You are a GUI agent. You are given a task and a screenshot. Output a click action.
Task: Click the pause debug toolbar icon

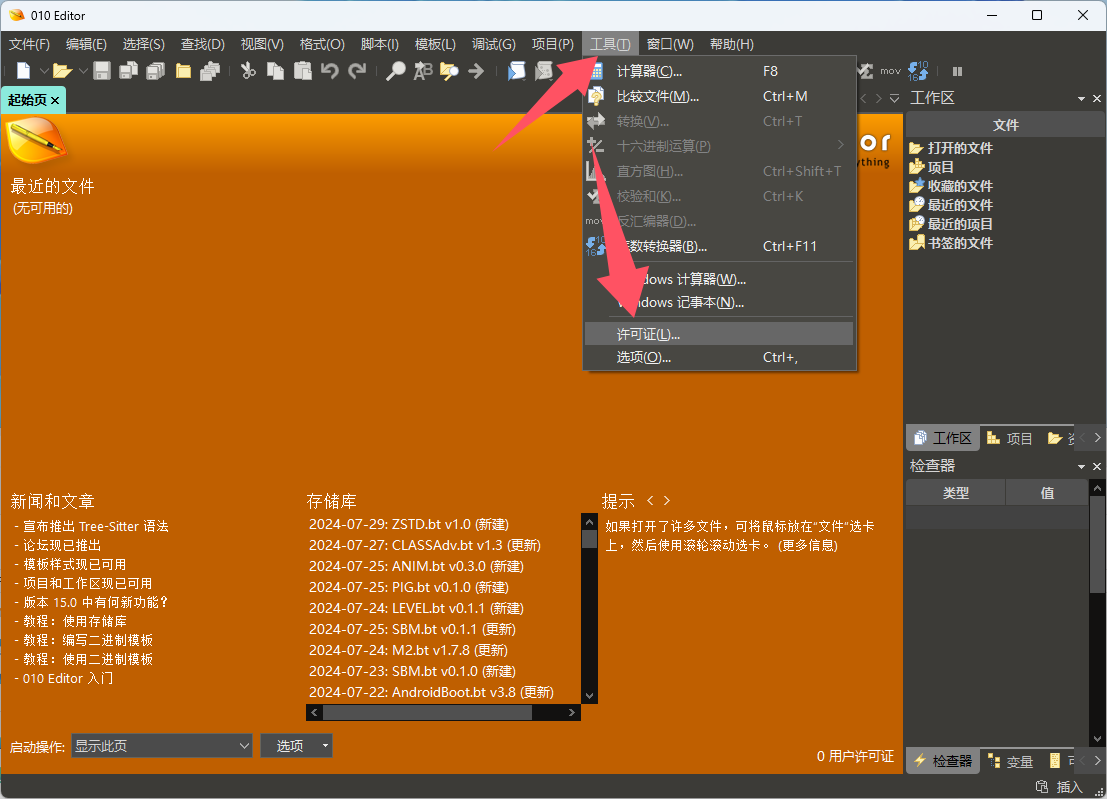[x=957, y=71]
